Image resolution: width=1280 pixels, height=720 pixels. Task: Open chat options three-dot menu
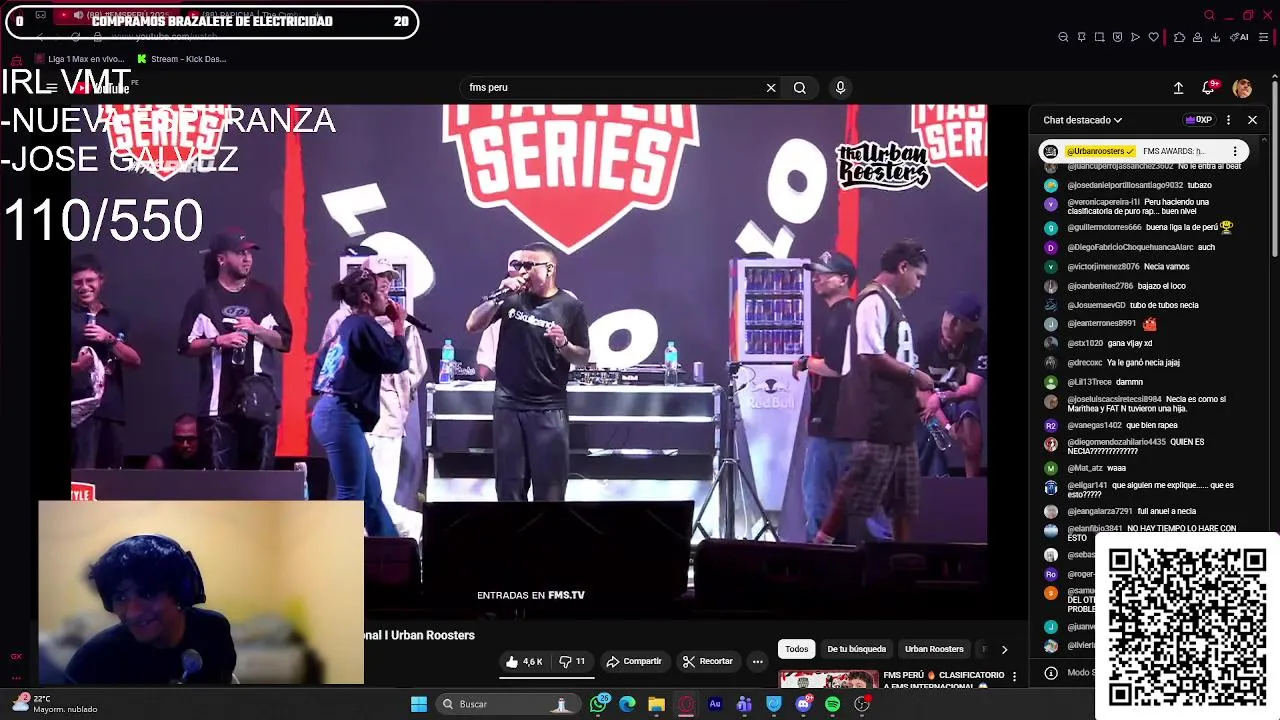[x=1229, y=120]
